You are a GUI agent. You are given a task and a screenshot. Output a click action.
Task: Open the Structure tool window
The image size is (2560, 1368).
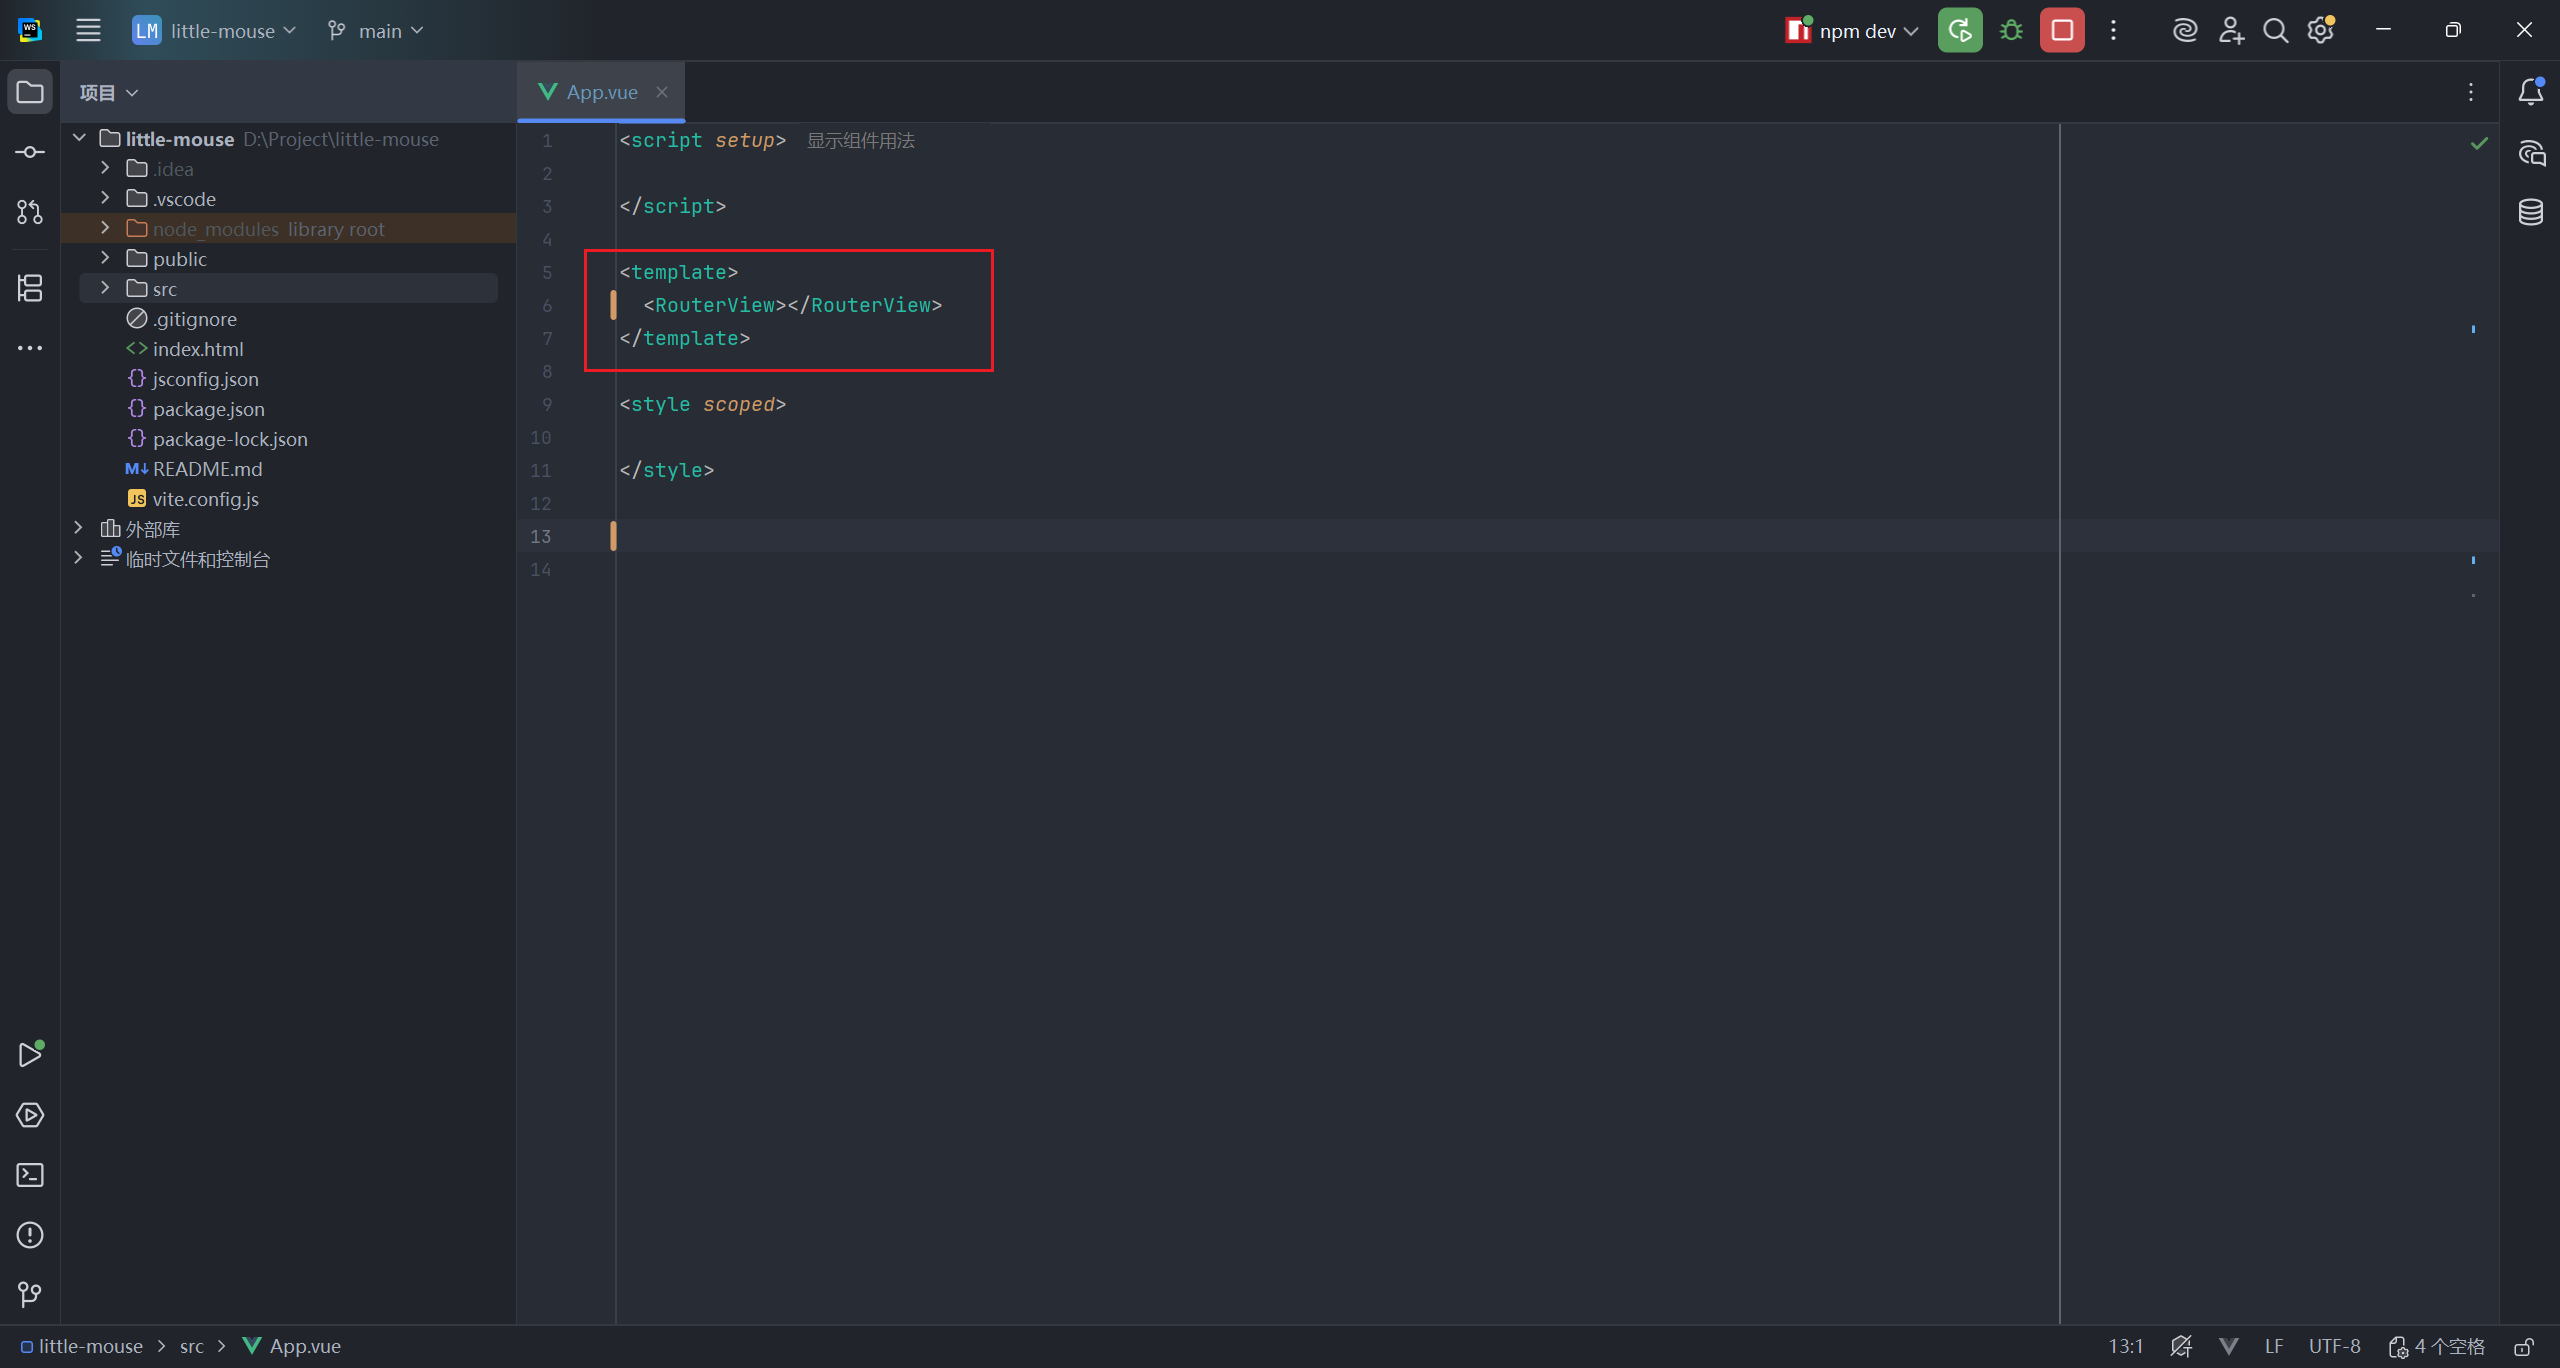[30, 288]
